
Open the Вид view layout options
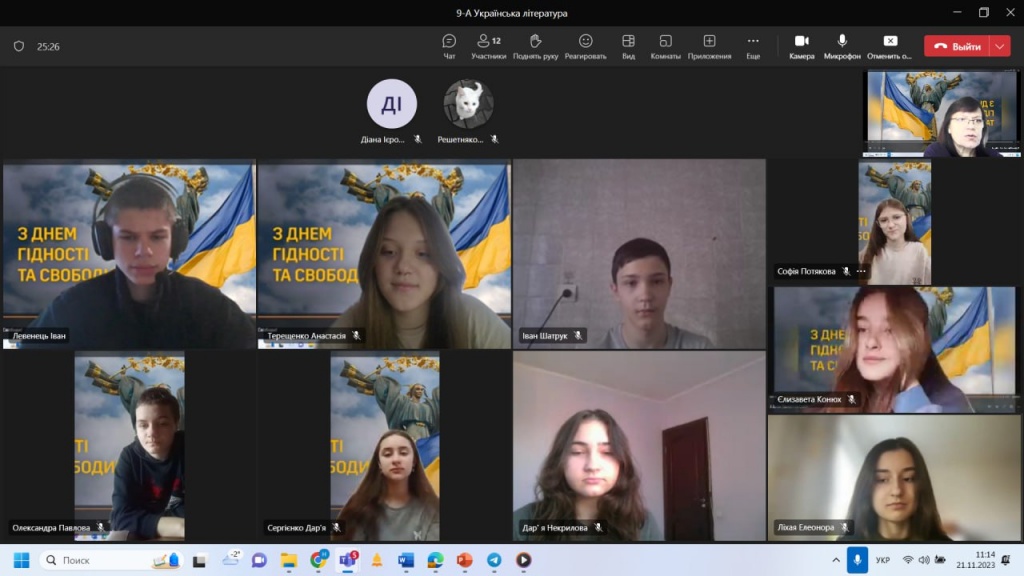coord(628,46)
